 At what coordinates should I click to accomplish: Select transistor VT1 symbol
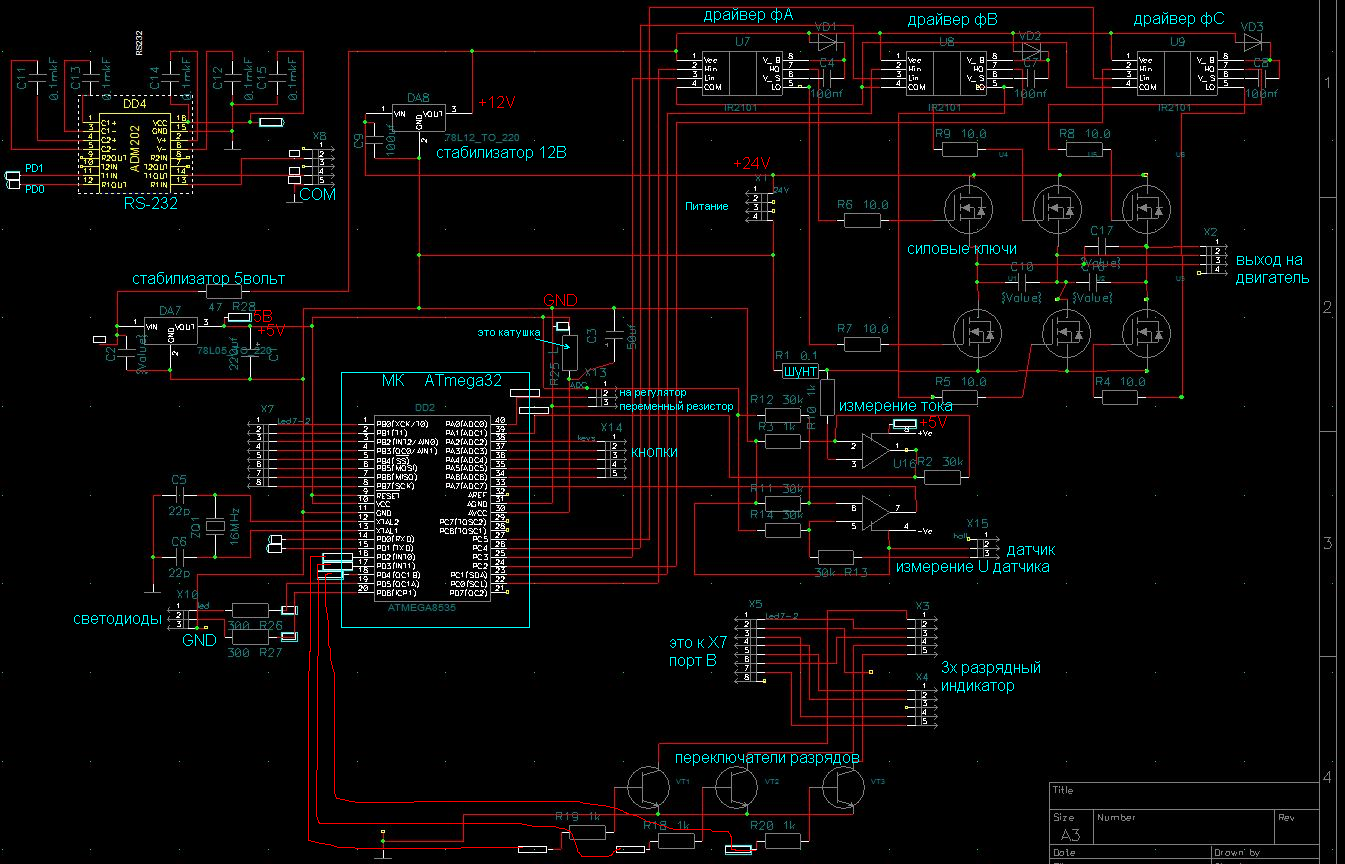[x=650, y=787]
